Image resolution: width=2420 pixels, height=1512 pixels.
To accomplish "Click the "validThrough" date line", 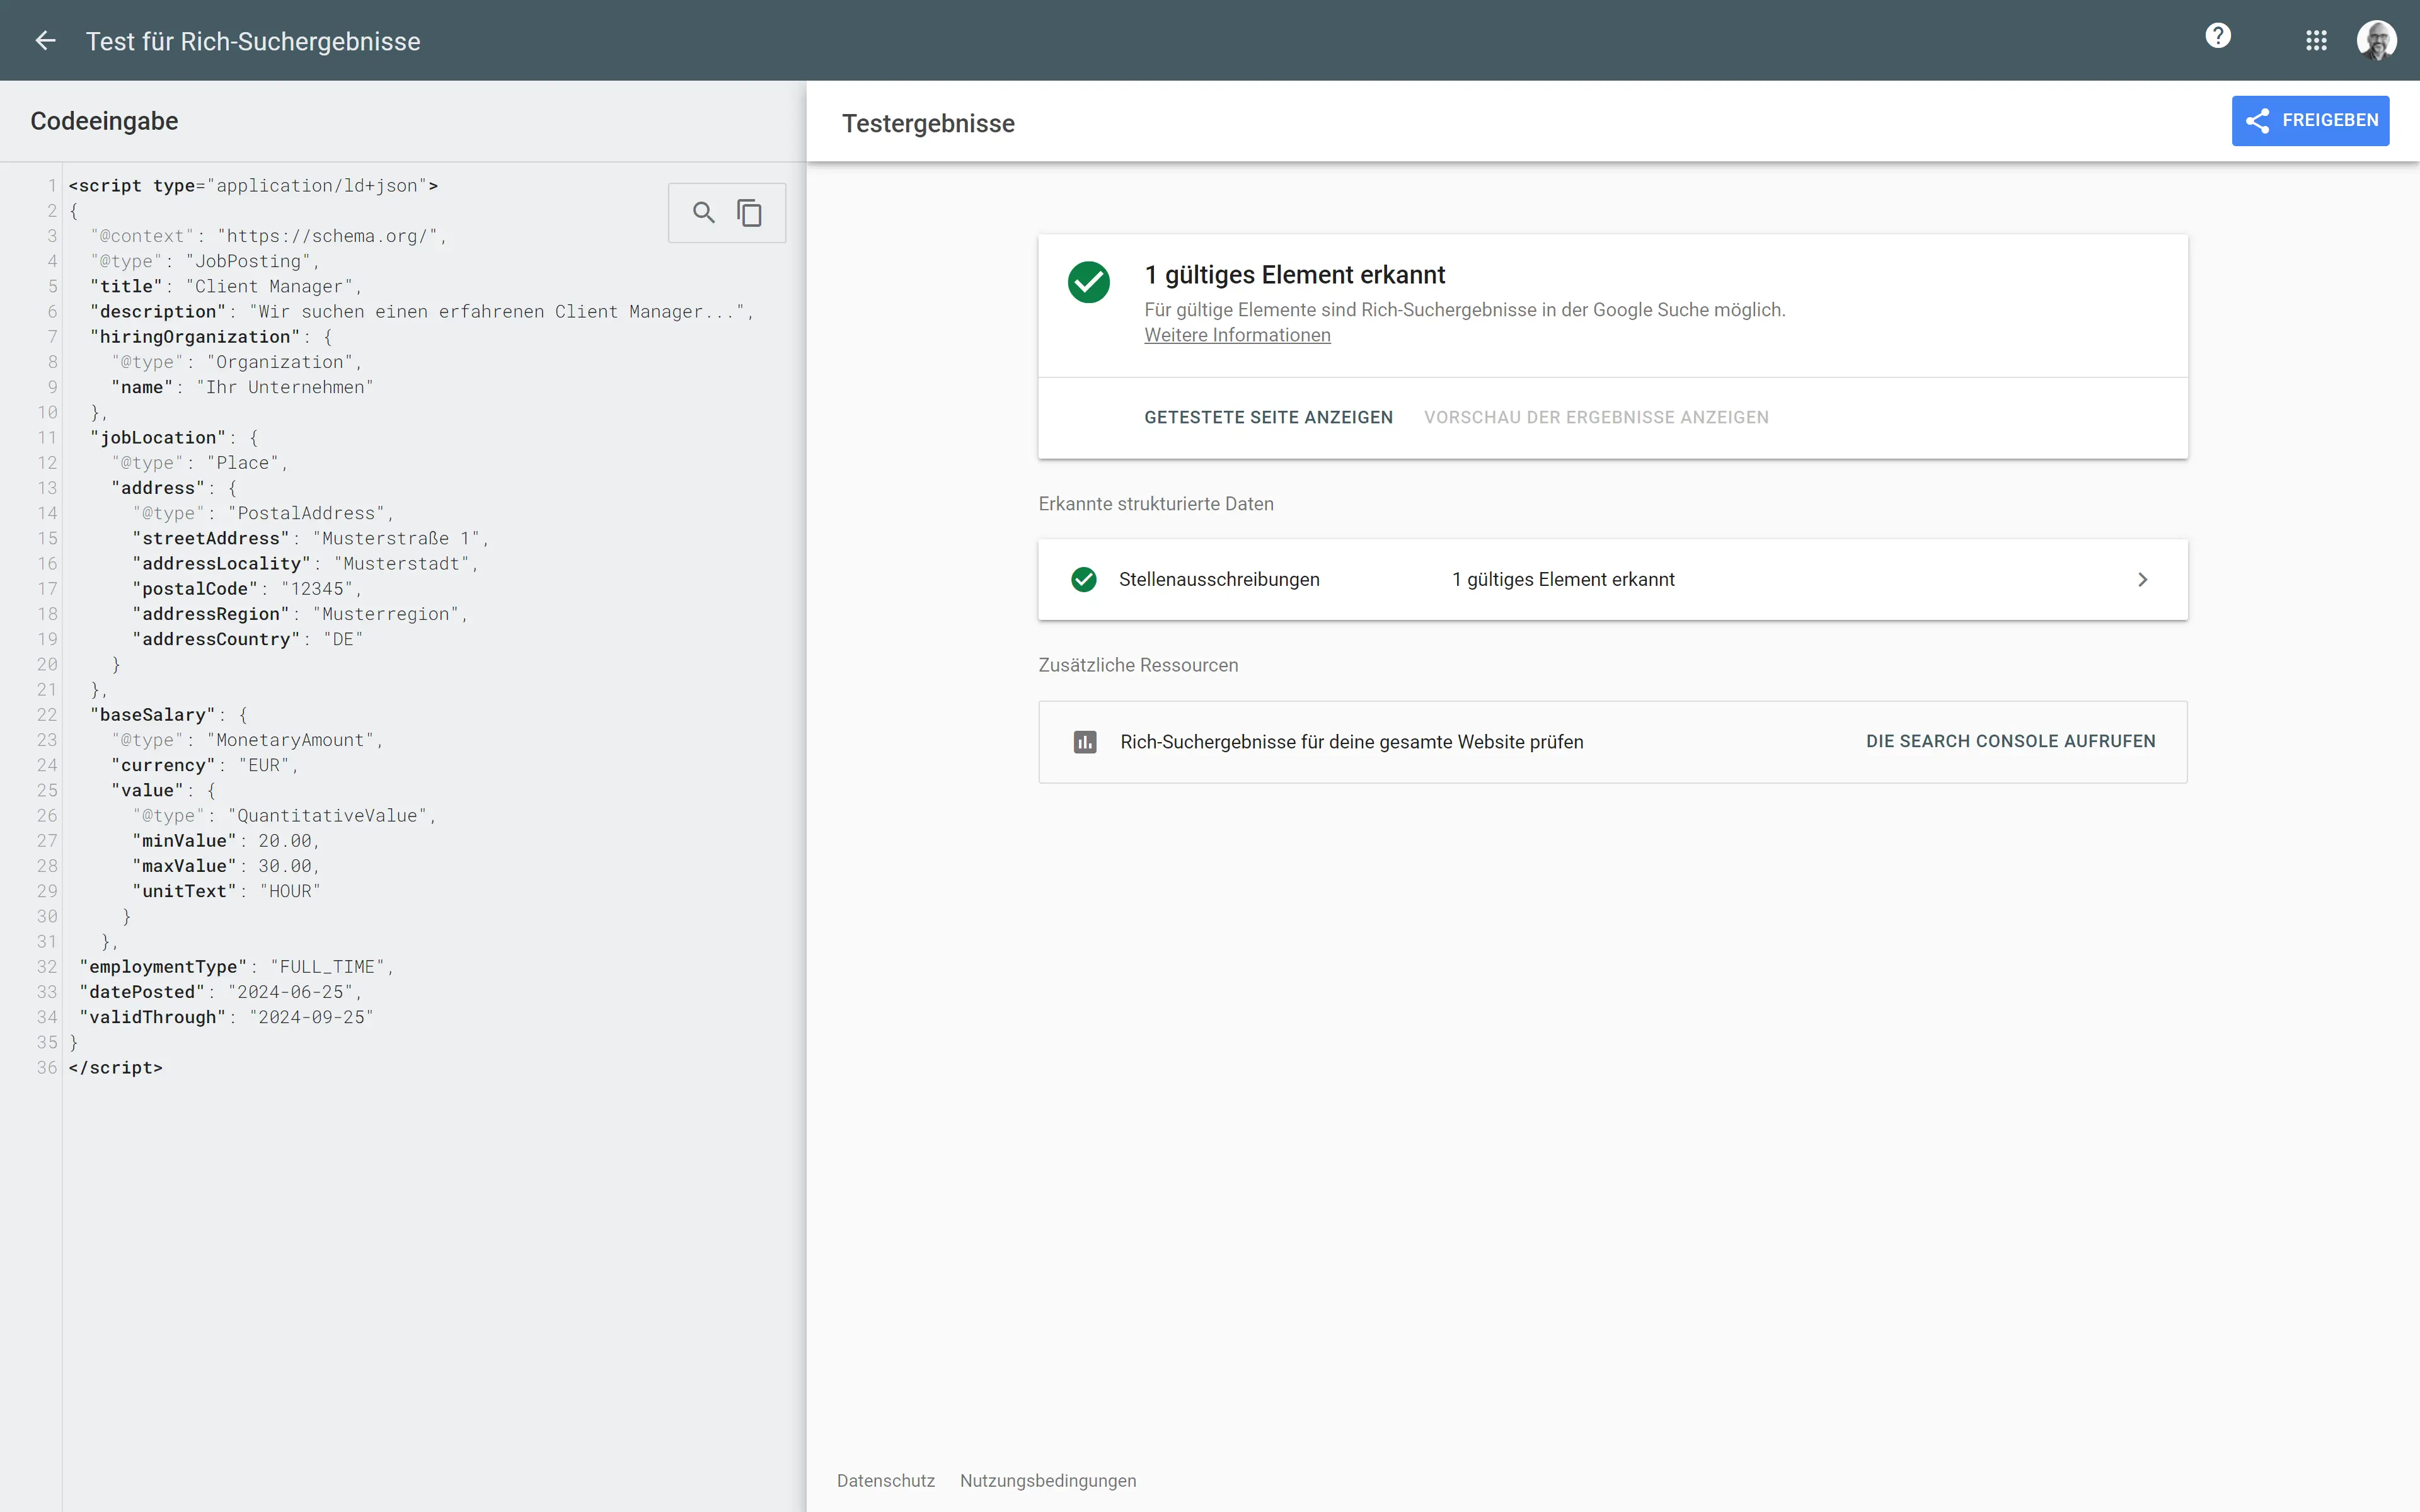I will (226, 1017).
